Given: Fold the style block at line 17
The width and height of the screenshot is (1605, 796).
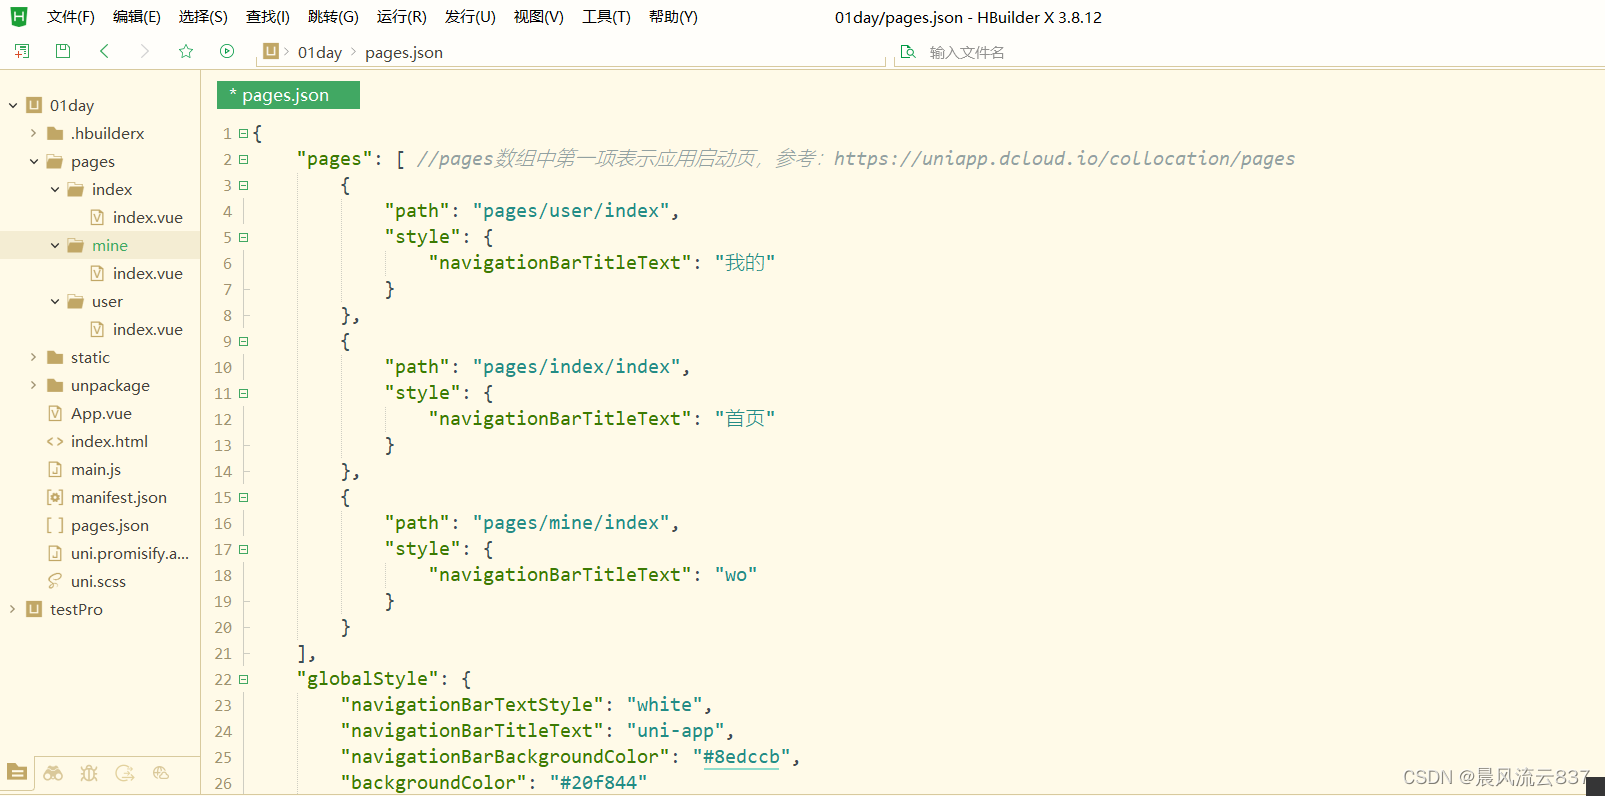Looking at the screenshot, I should (243, 549).
